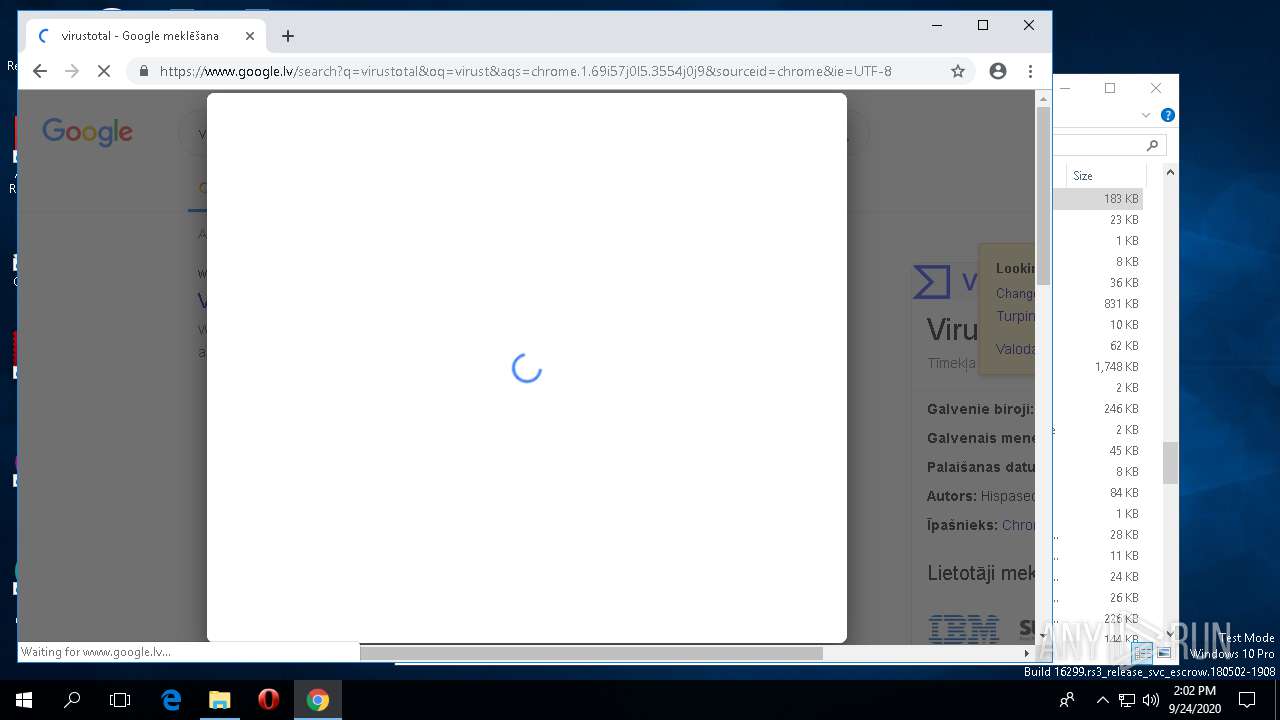Click the File Explorer scroll-down arrow
This screenshot has height=720, width=1280.
(1170, 635)
